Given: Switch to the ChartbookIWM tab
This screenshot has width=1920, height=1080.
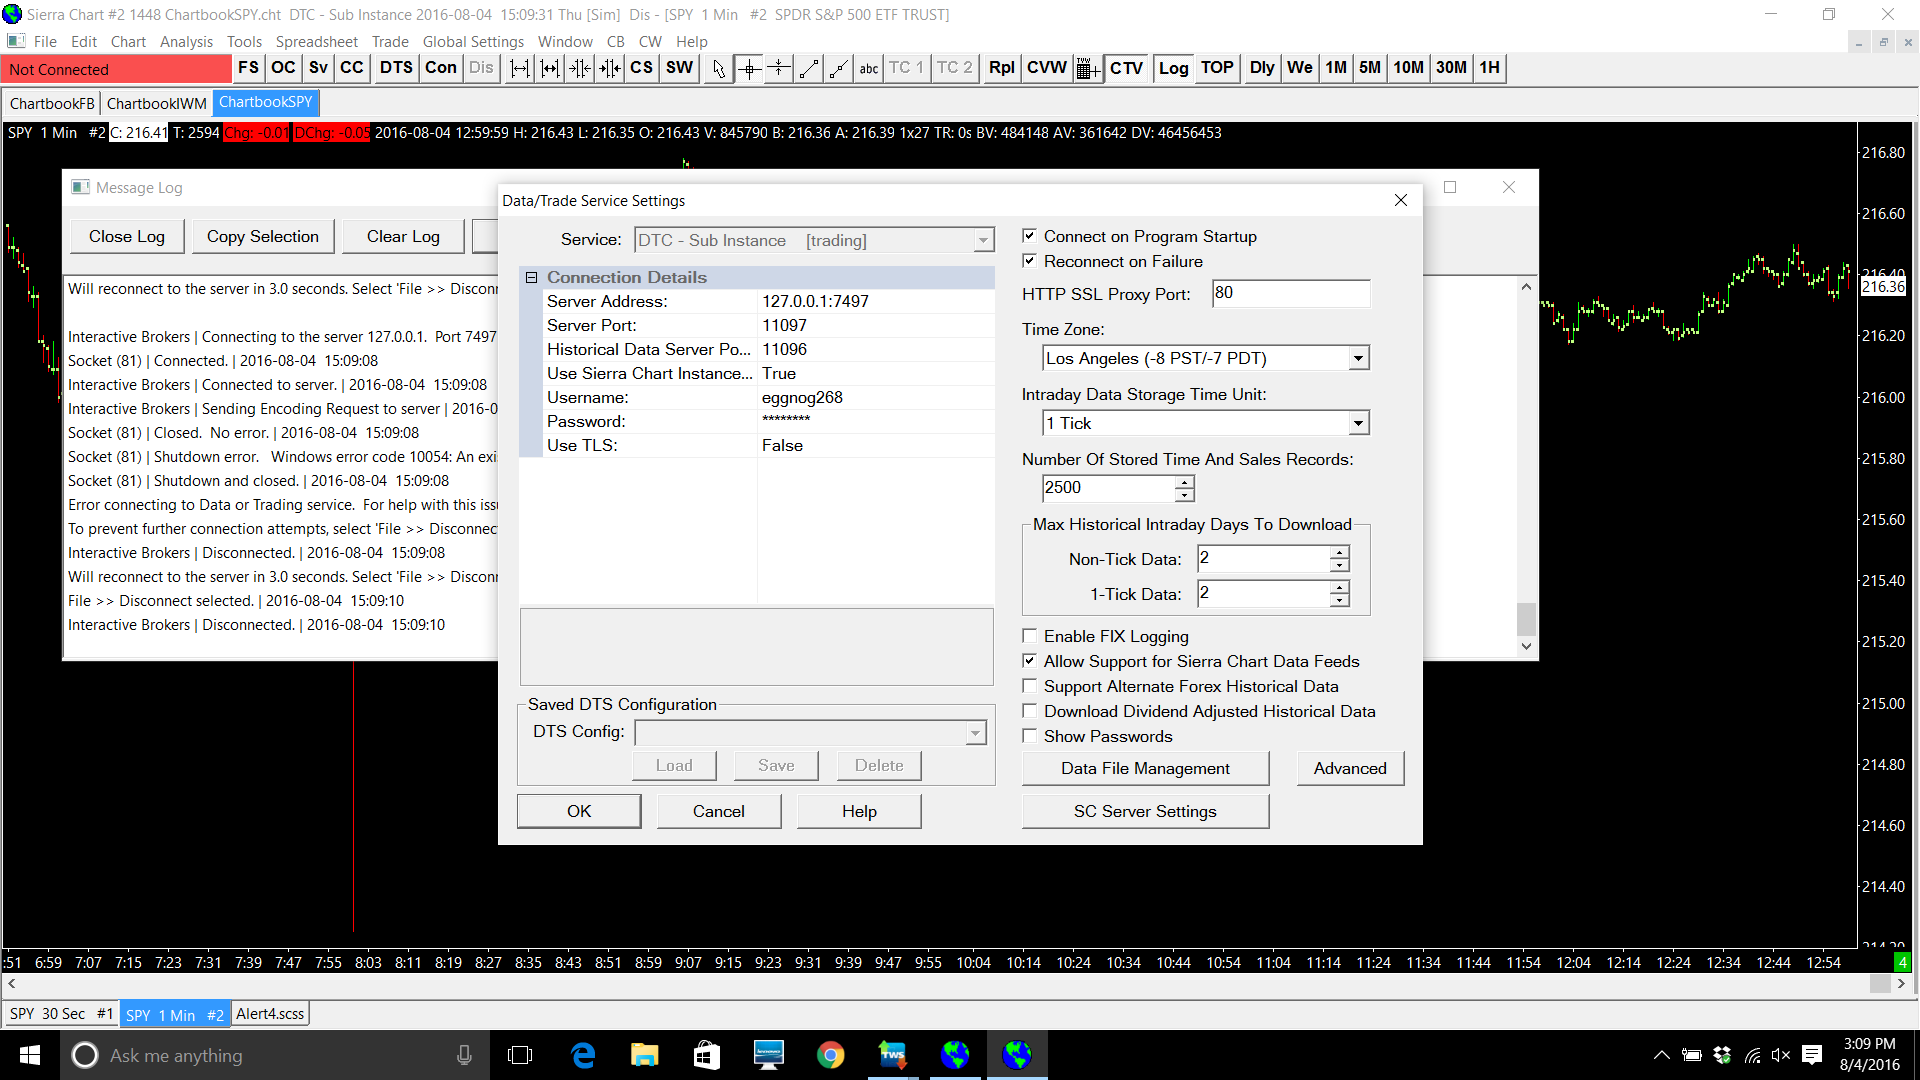Looking at the screenshot, I should [x=156, y=103].
